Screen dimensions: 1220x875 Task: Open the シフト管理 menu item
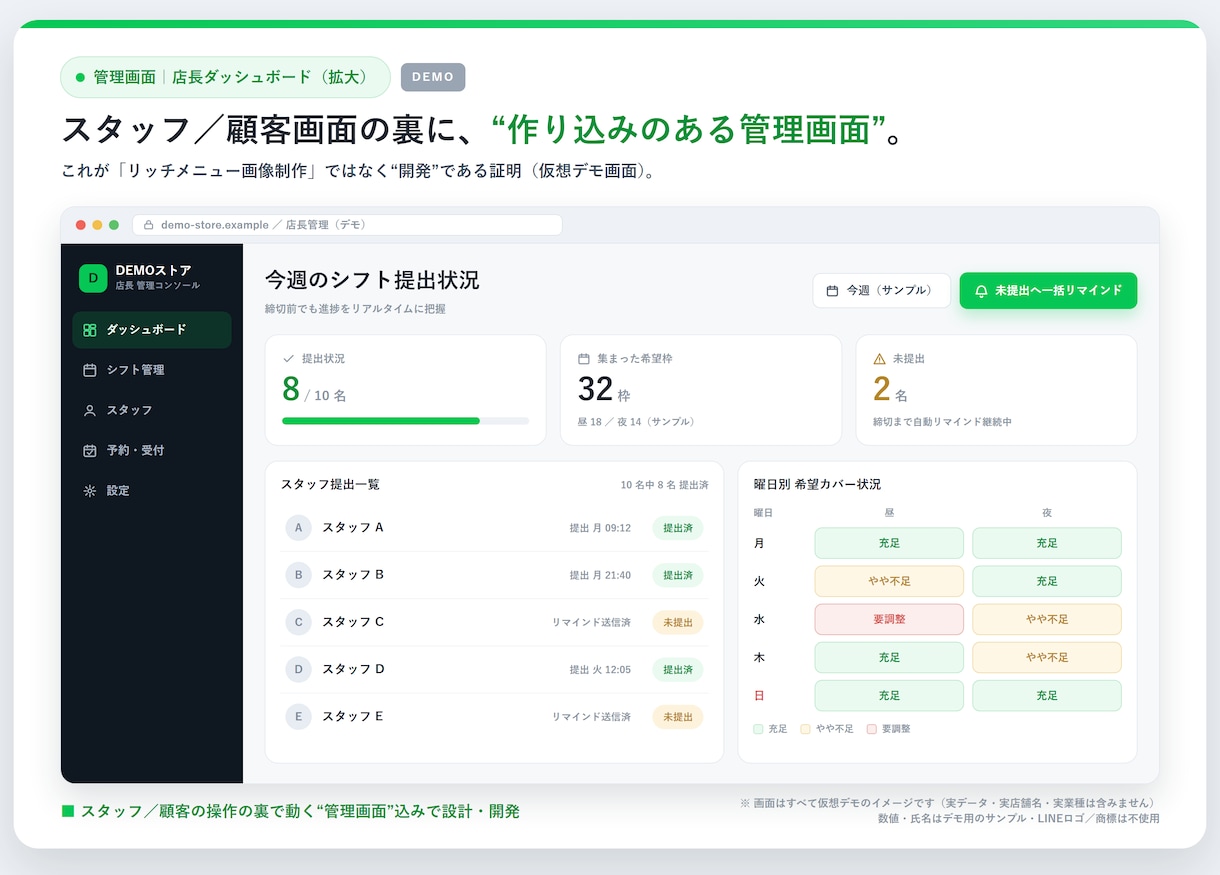point(152,370)
